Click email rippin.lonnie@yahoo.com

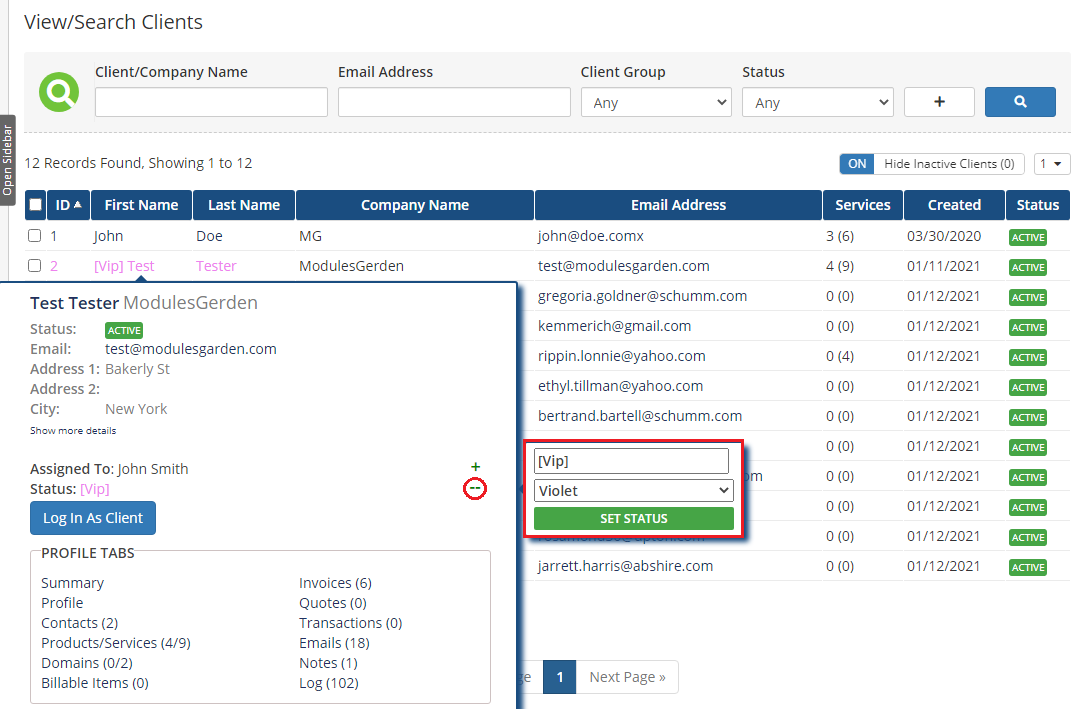(x=622, y=357)
